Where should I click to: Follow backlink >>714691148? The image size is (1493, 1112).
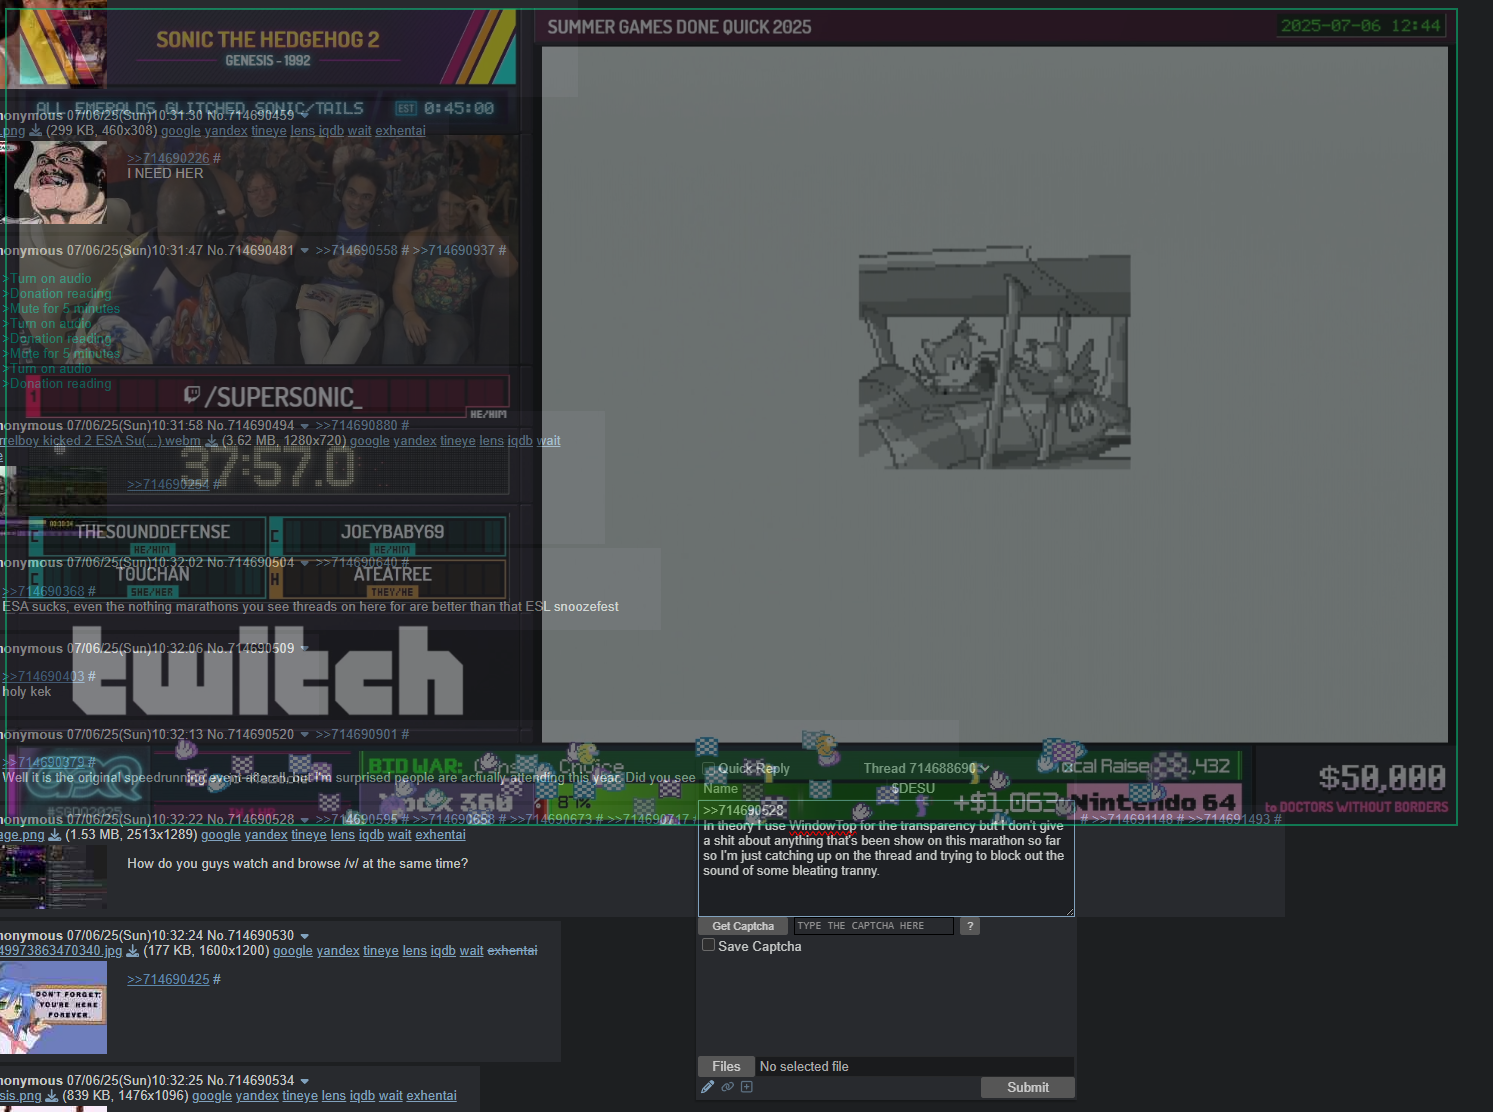click(1132, 819)
